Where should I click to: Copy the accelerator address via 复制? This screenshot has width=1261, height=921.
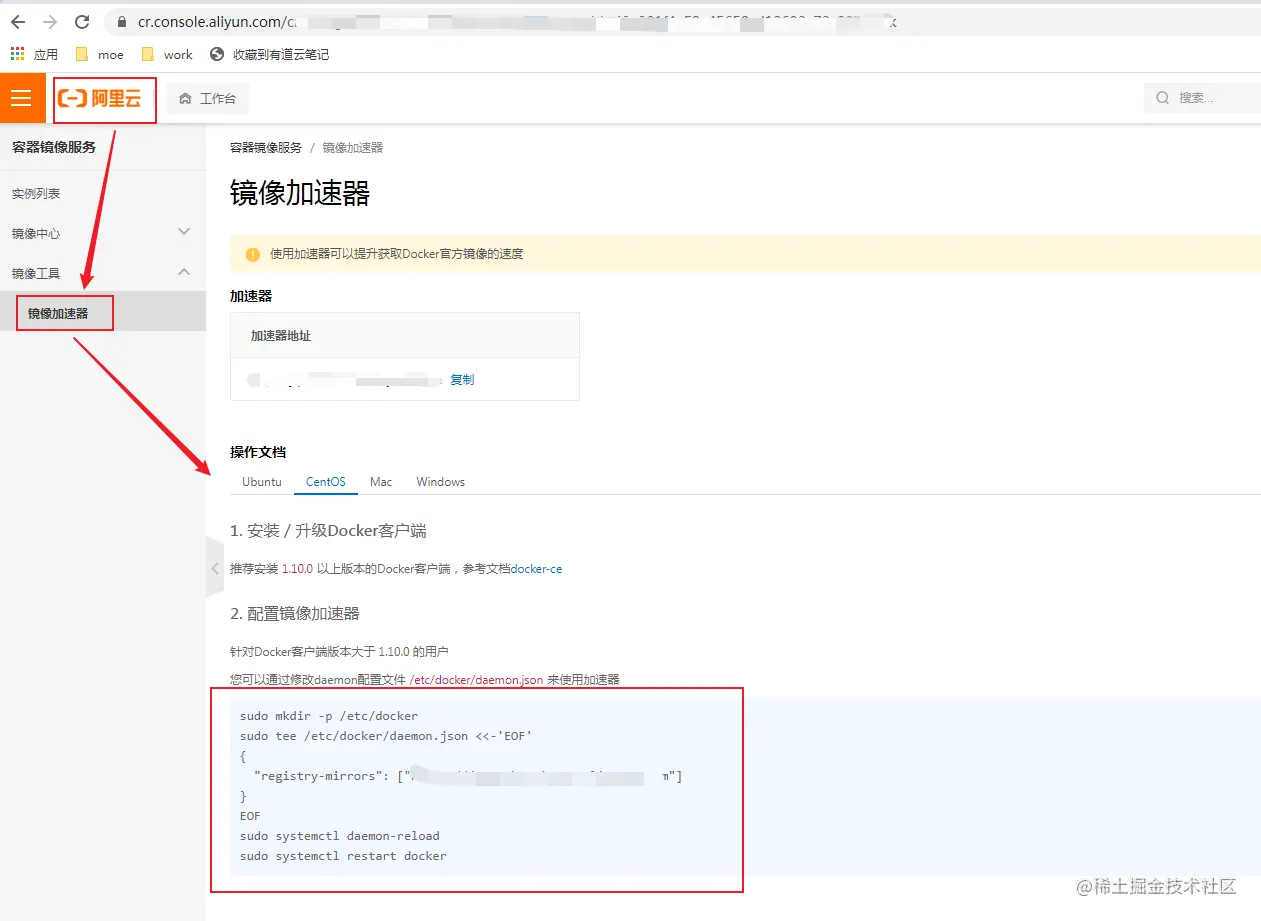(462, 380)
